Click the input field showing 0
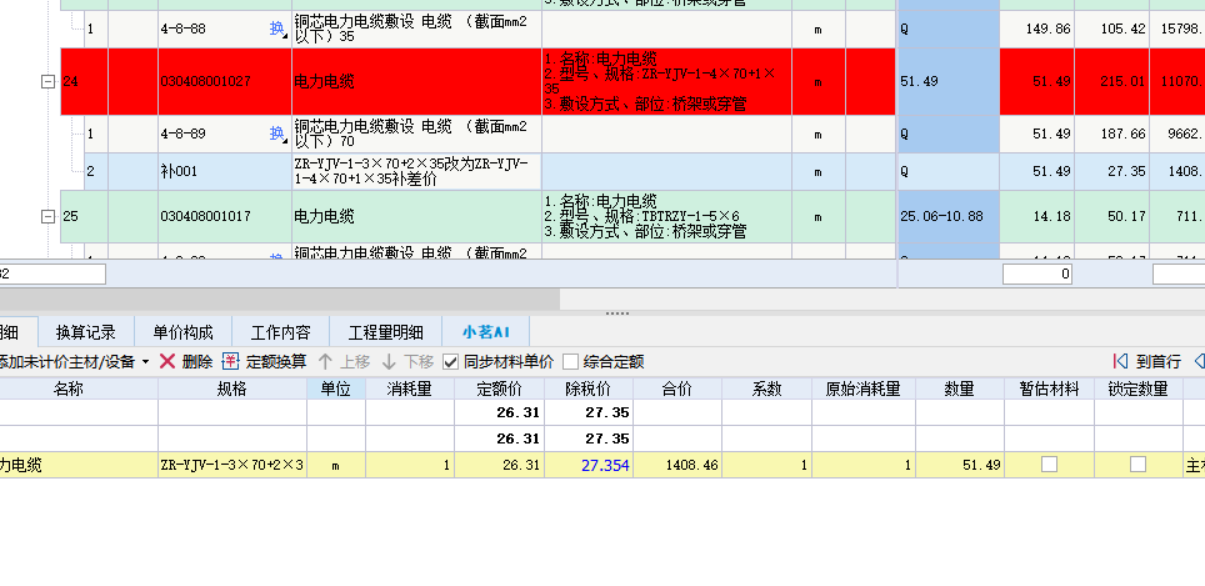The width and height of the screenshot is (1205, 586). tap(1037, 274)
